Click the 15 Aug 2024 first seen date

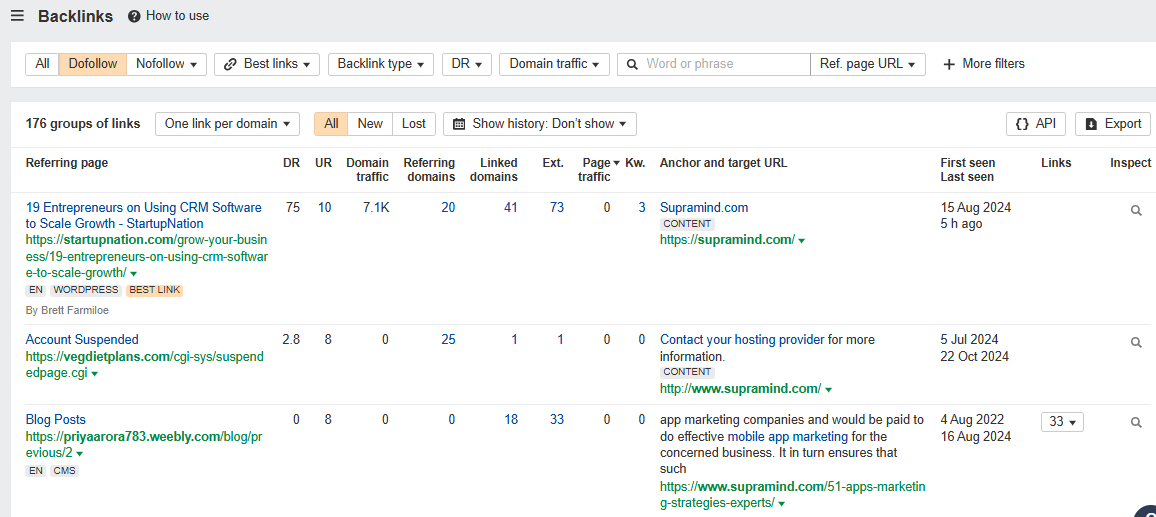(975, 208)
